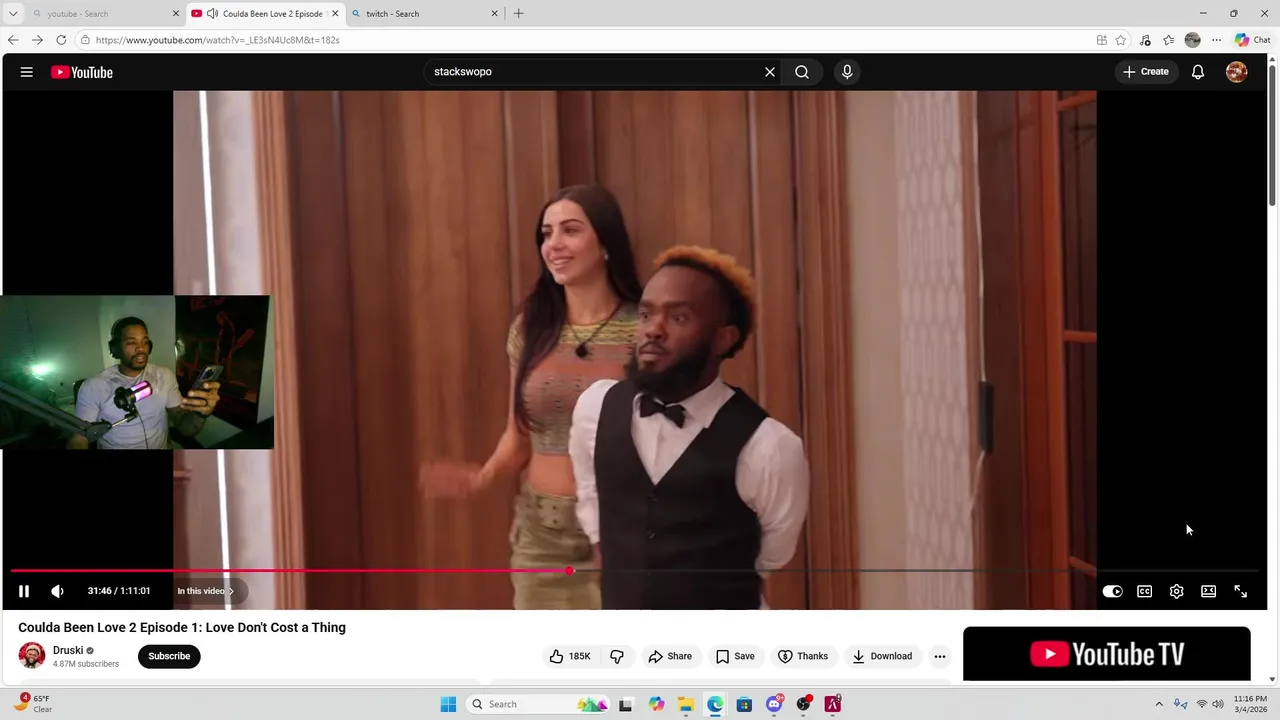Open the Druski channel name link
The image size is (1280, 720).
[68, 650]
